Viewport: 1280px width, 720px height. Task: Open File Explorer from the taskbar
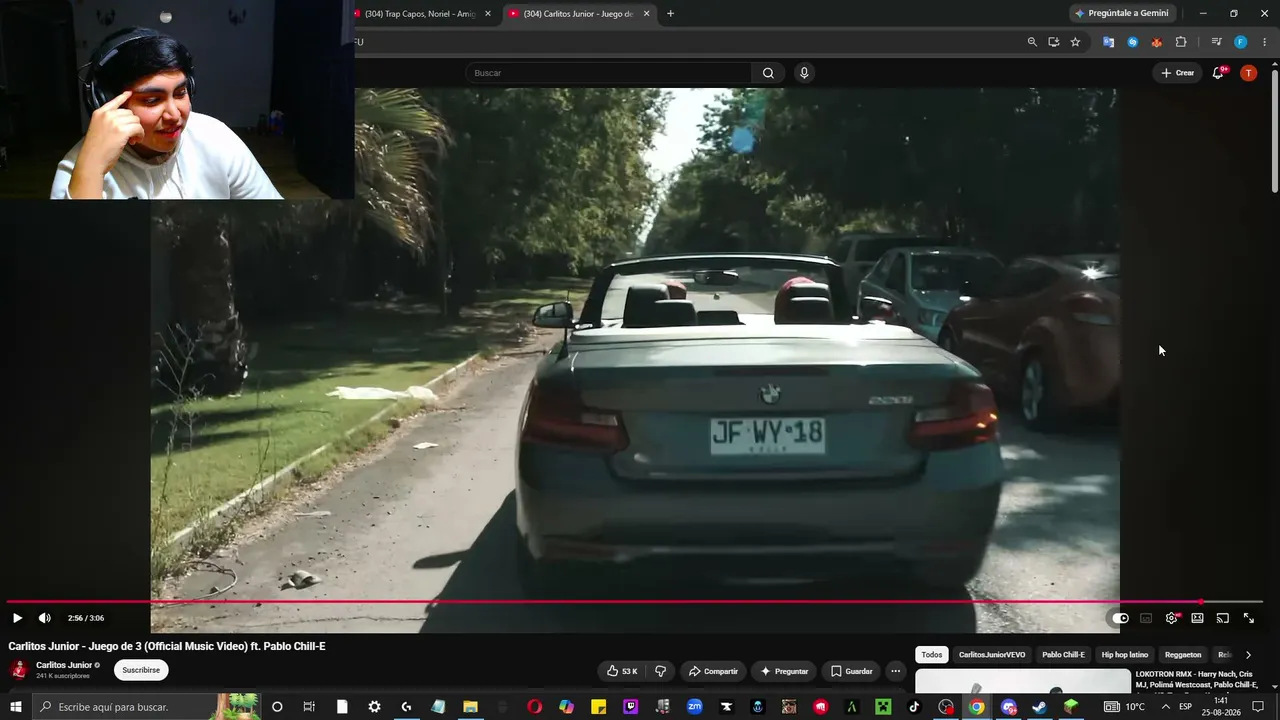click(x=470, y=707)
